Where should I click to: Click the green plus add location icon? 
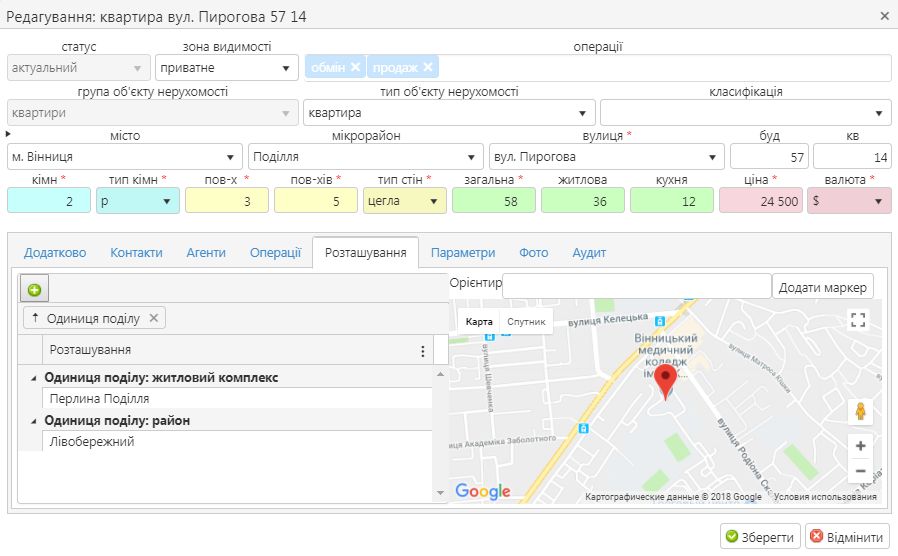click(34, 289)
